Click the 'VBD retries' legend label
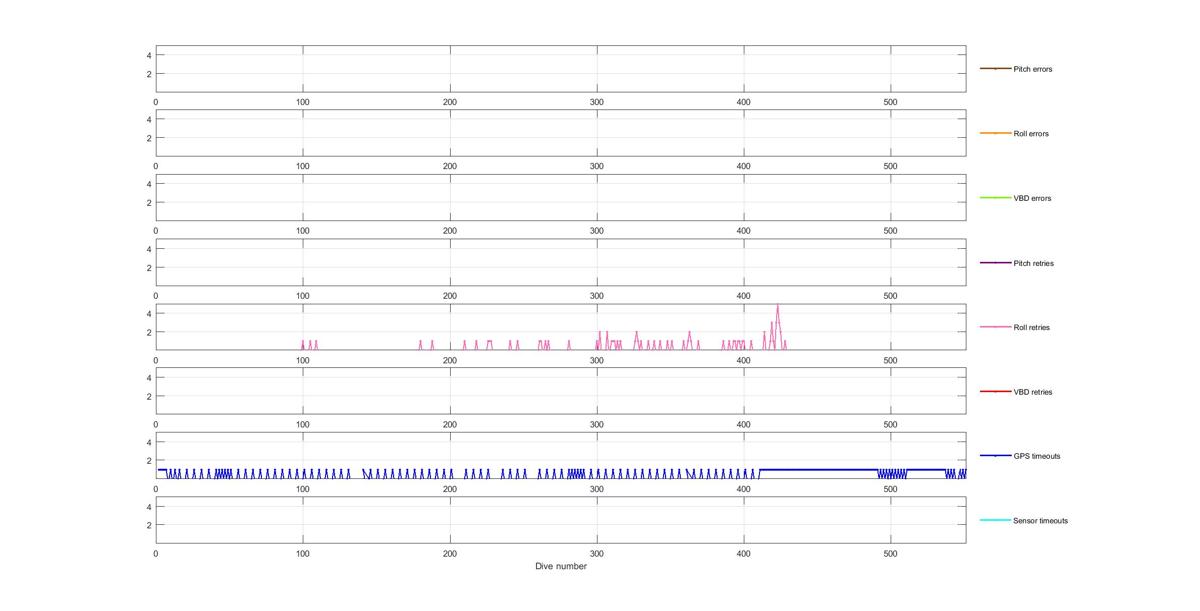Screen dimensions: 1200x611 pyautogui.click(x=1033, y=392)
